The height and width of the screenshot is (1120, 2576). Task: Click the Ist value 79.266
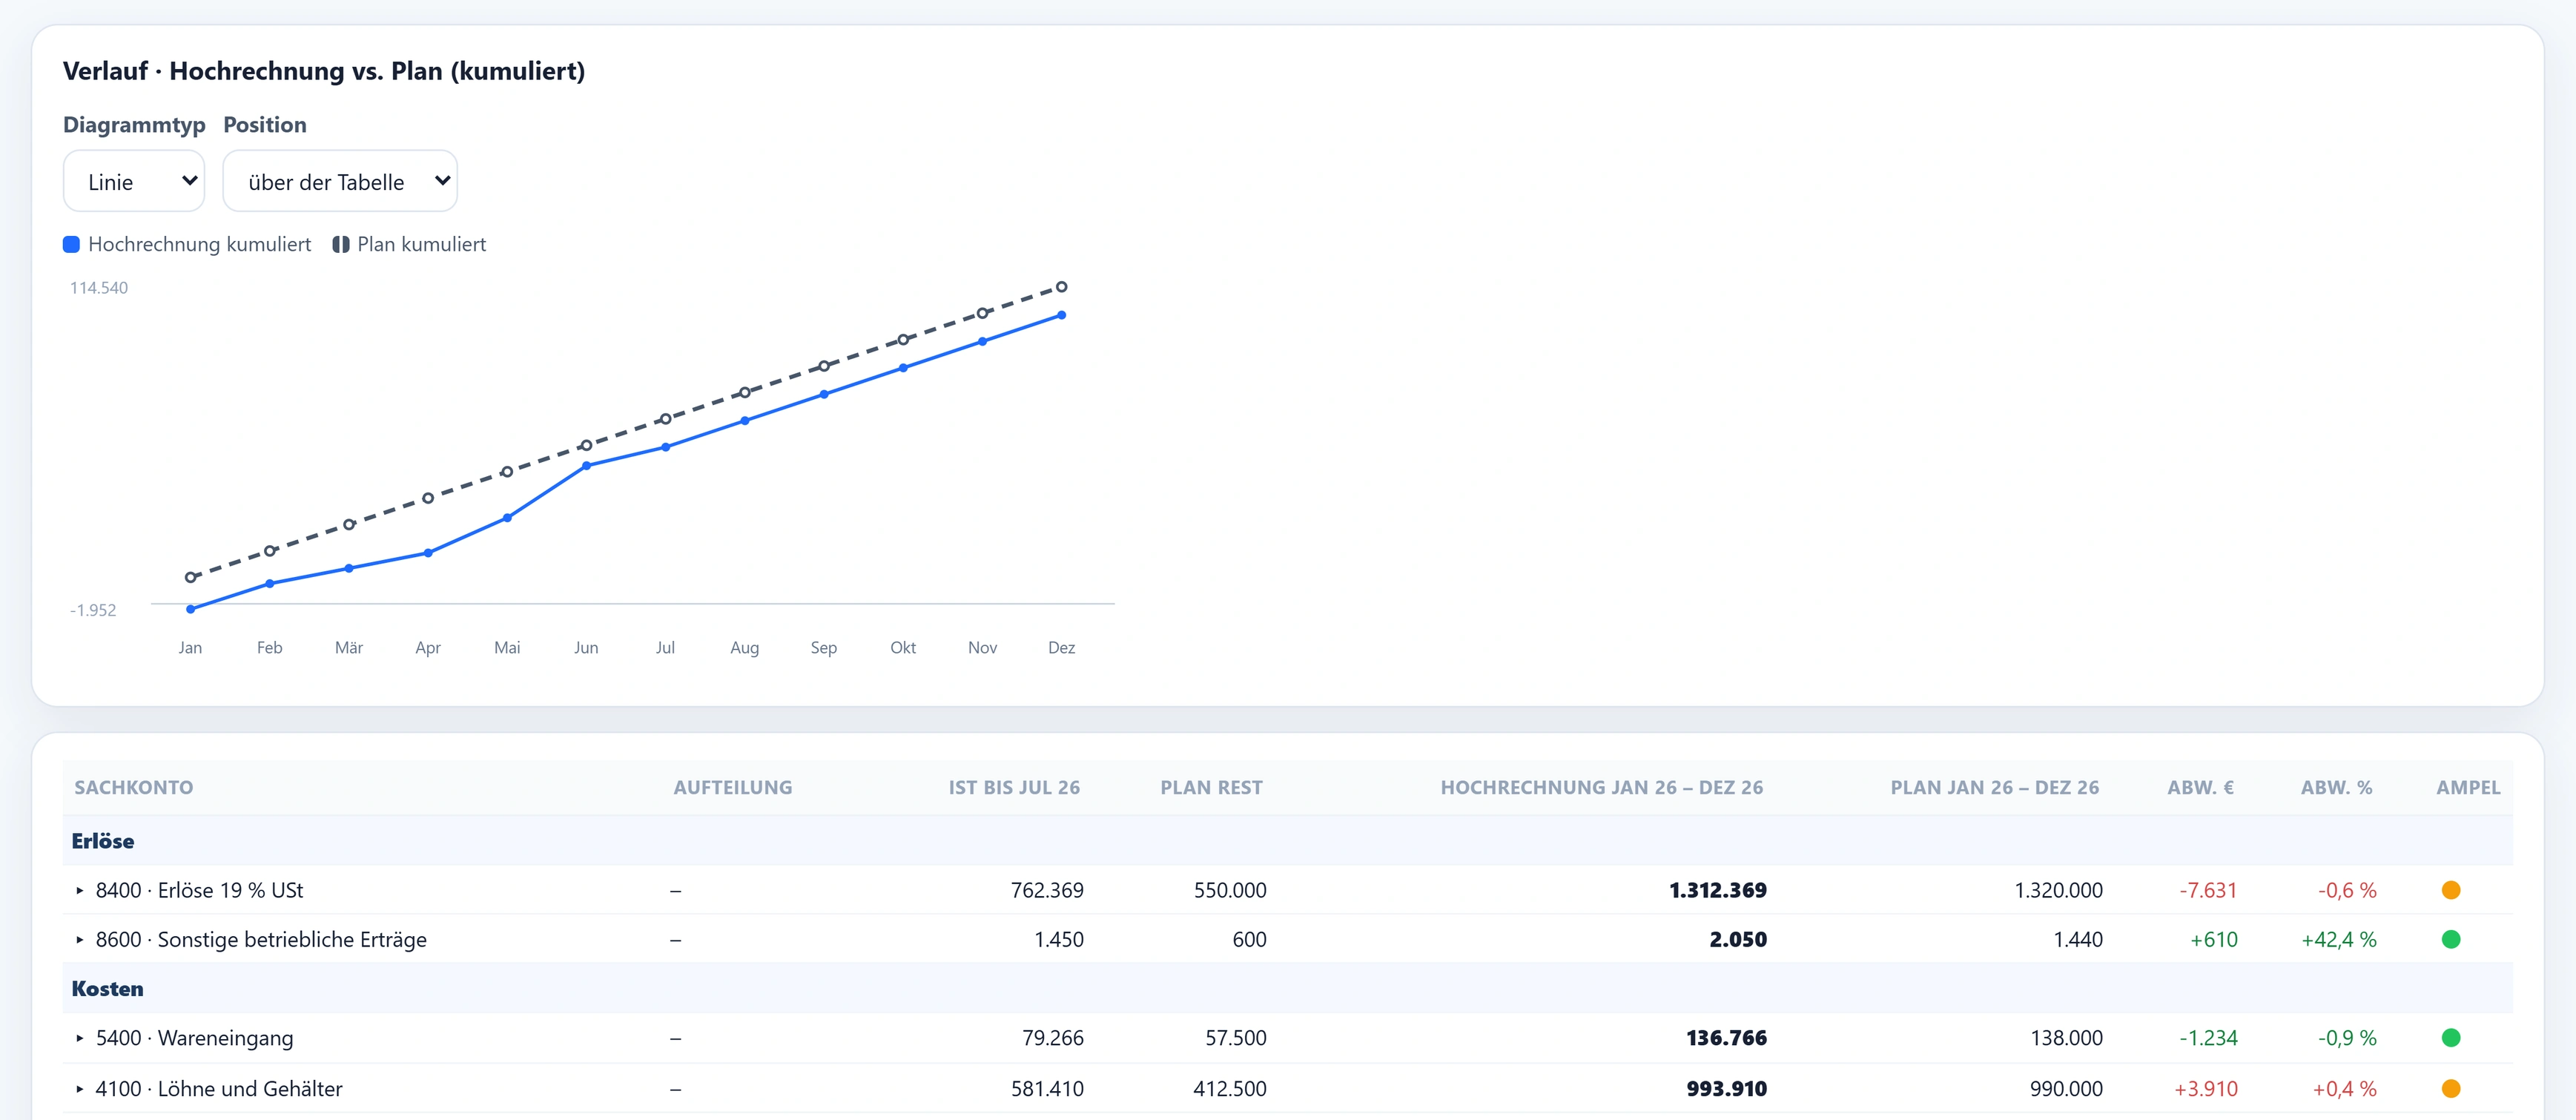pyautogui.click(x=1053, y=1038)
